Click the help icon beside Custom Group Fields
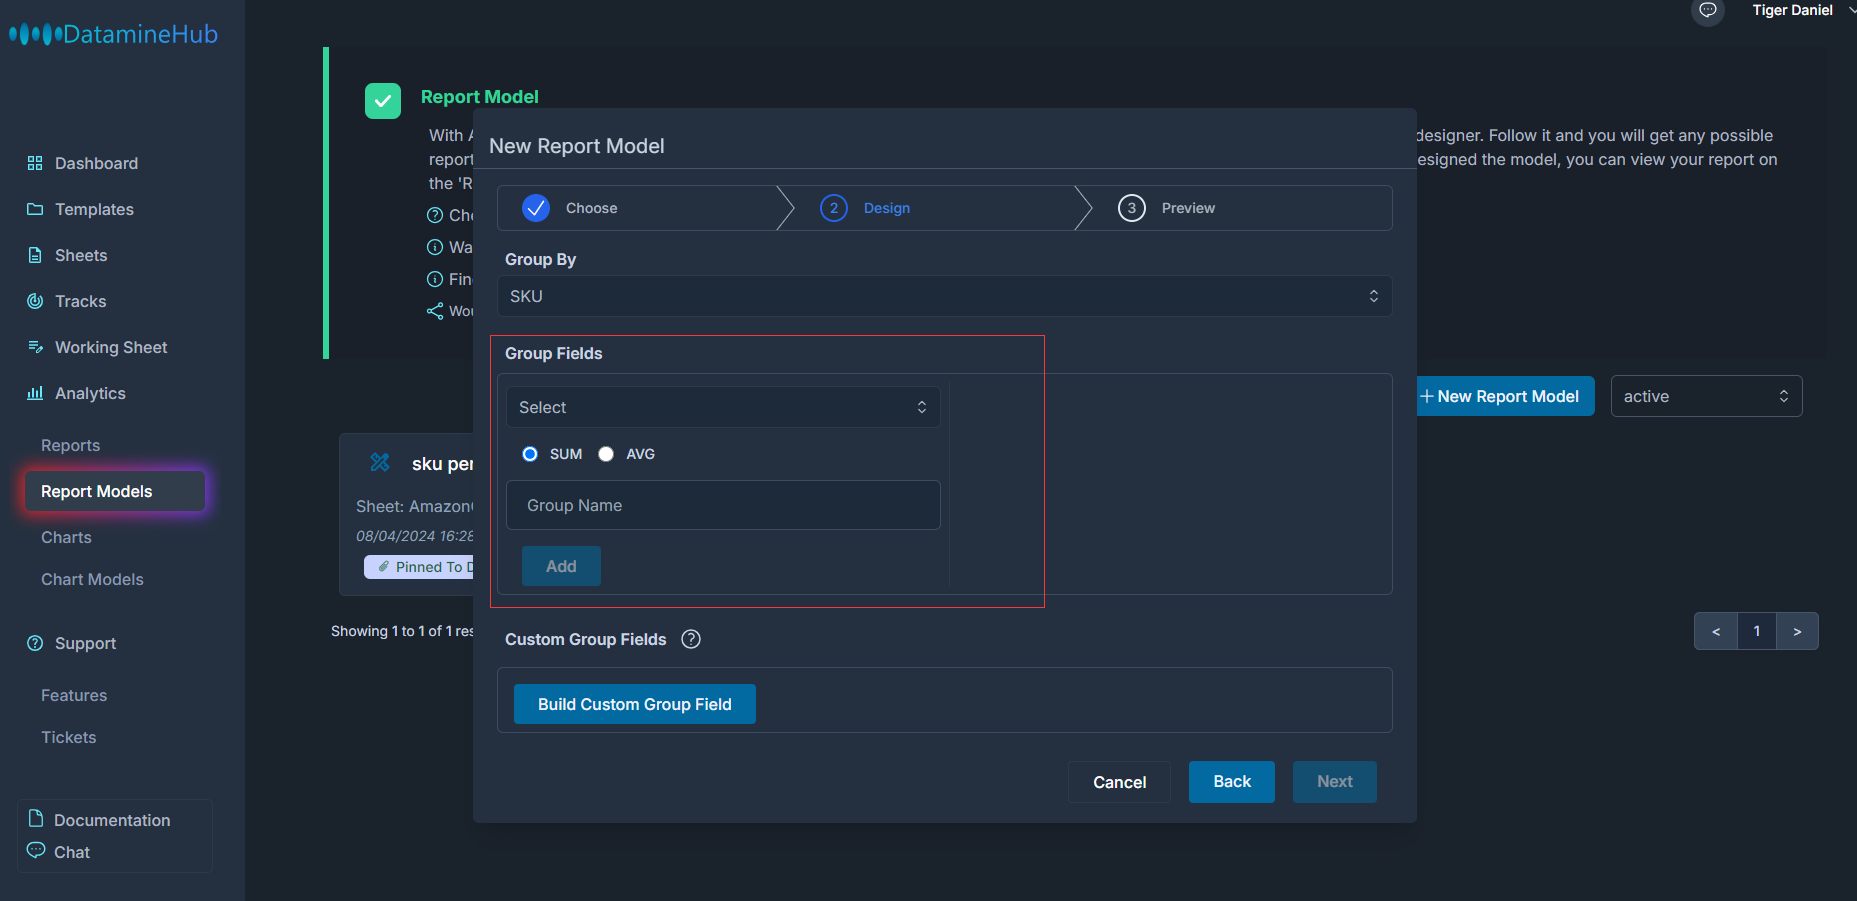The image size is (1857, 901). tap(691, 639)
